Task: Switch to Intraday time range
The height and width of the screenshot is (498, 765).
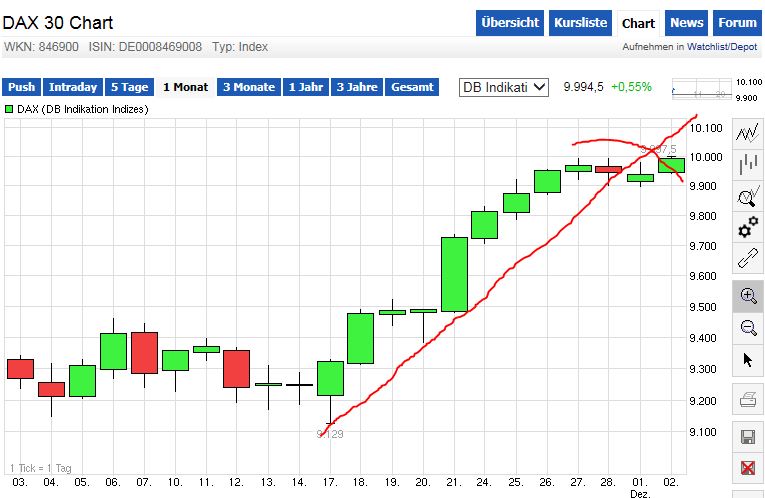Action: click(73, 87)
